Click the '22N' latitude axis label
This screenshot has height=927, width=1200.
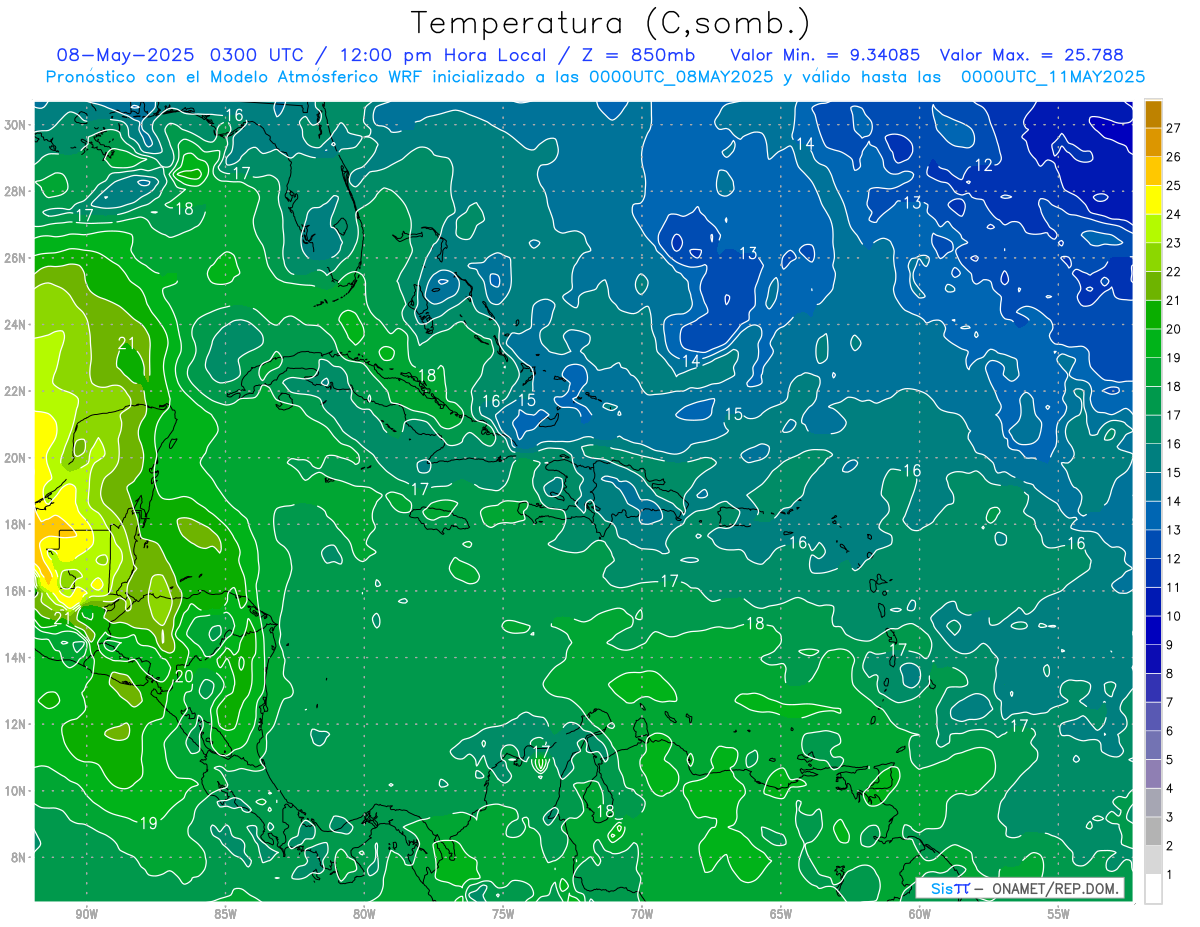tap(16, 391)
